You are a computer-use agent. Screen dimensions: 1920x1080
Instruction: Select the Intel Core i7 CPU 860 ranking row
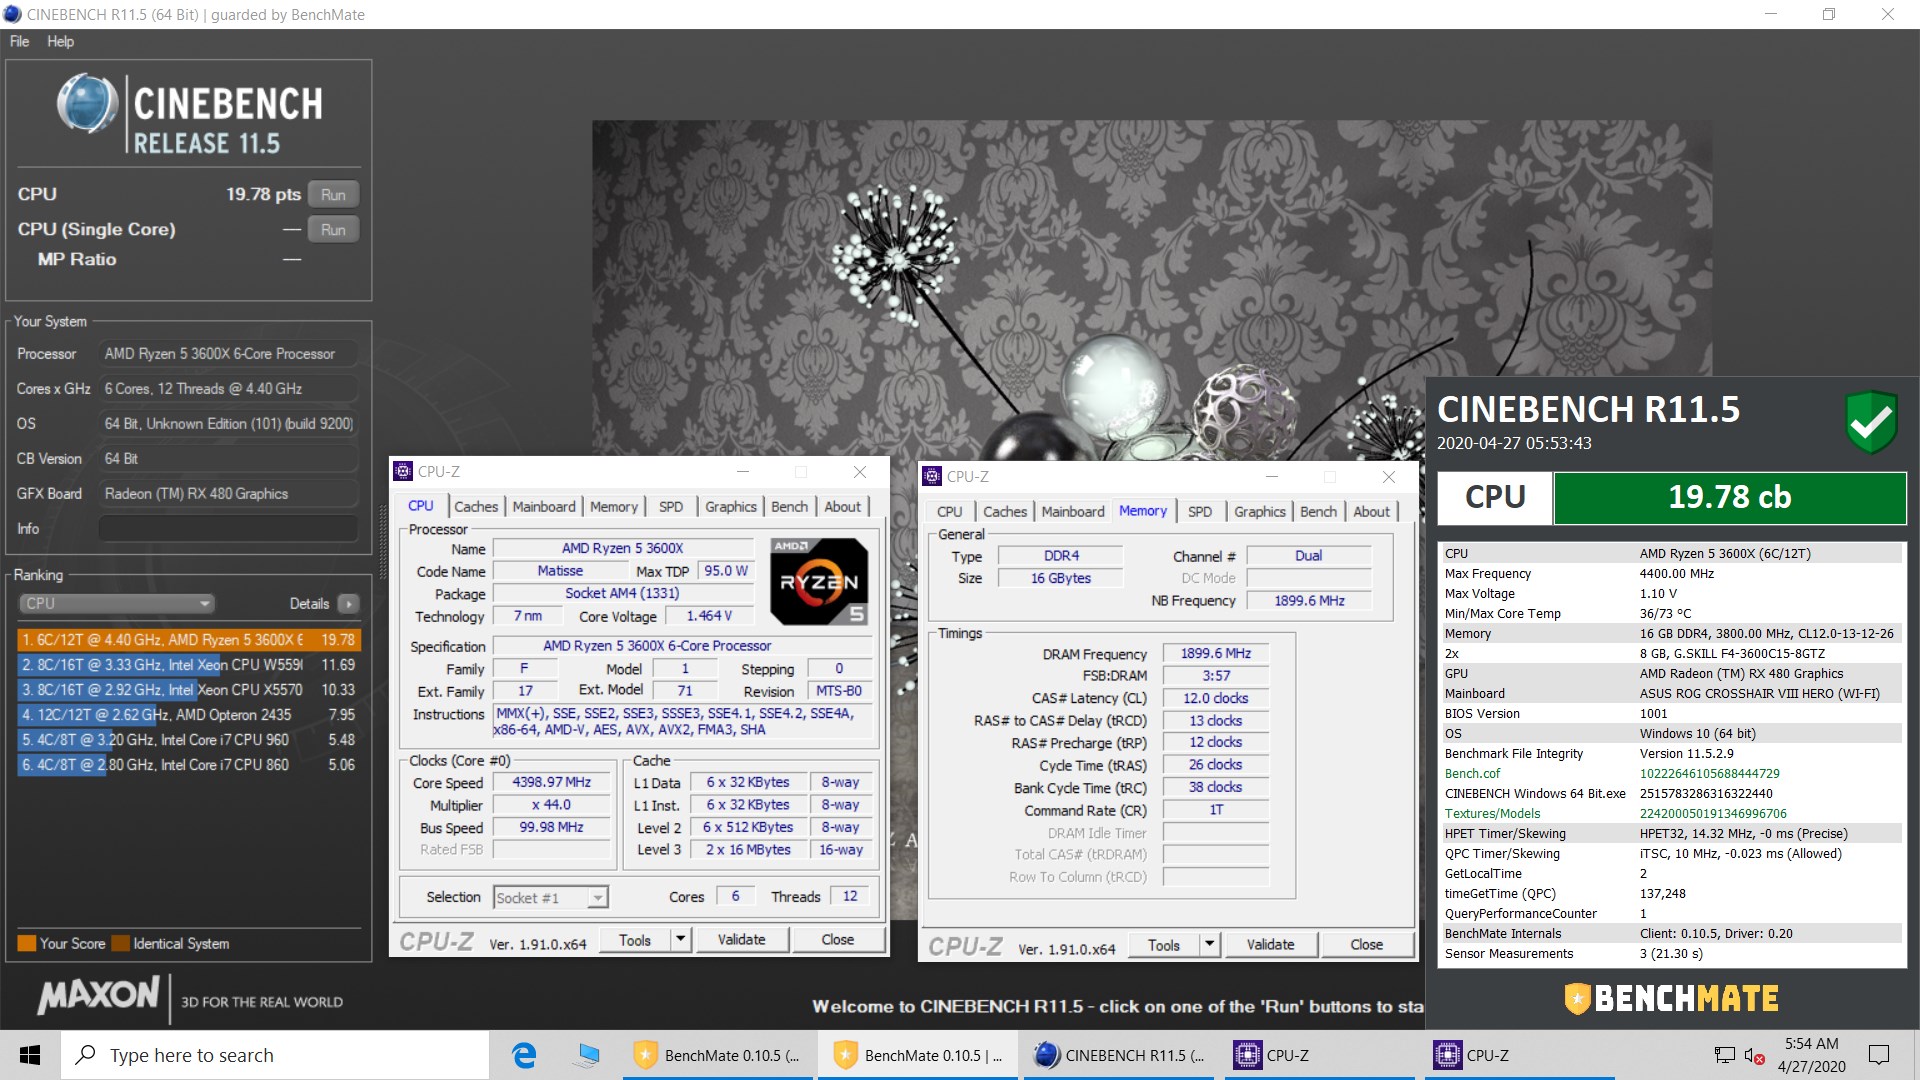tap(189, 765)
